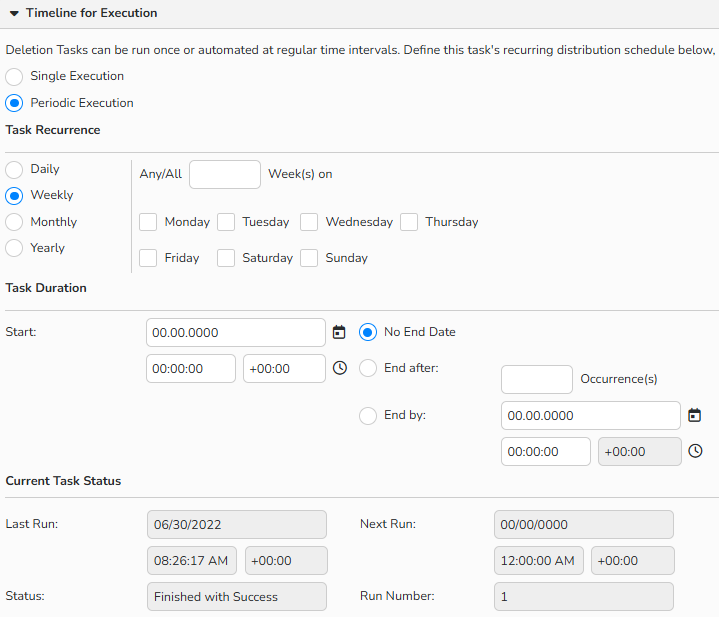
Task: Check the Thursday checkbox
Action: [409, 222]
